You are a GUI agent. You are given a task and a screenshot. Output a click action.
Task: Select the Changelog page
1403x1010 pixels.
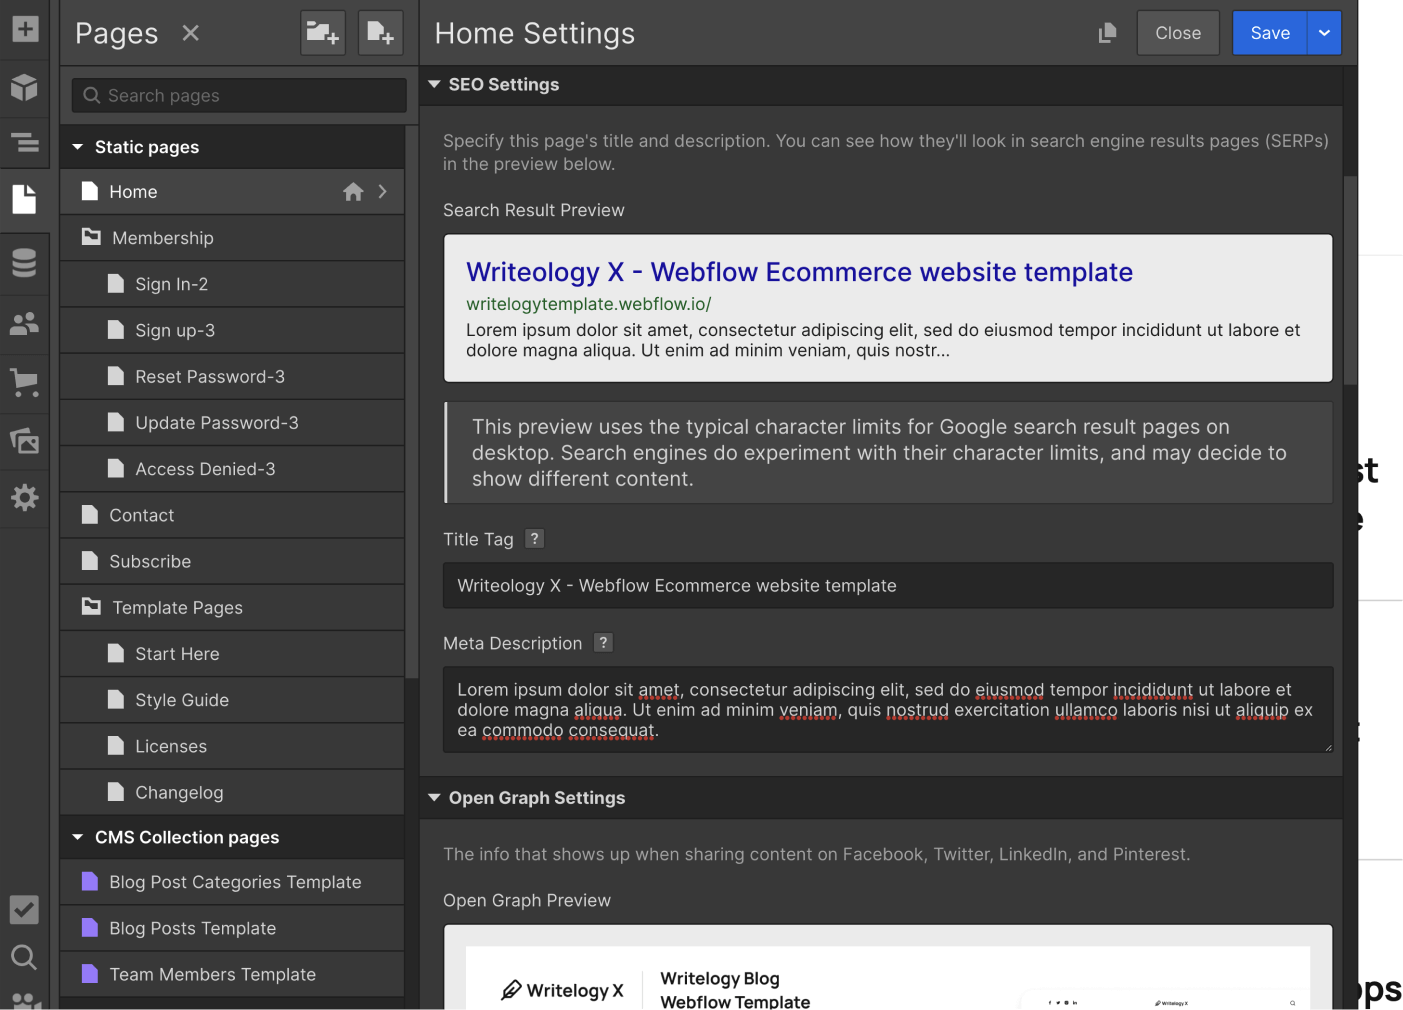[232, 792]
